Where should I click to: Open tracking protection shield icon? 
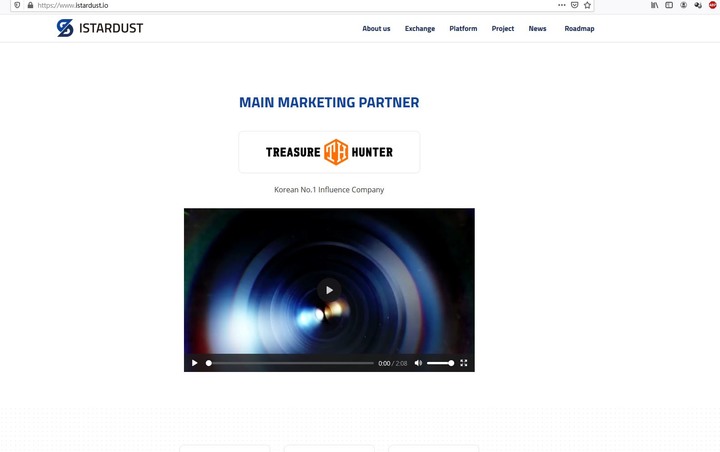point(17,5)
